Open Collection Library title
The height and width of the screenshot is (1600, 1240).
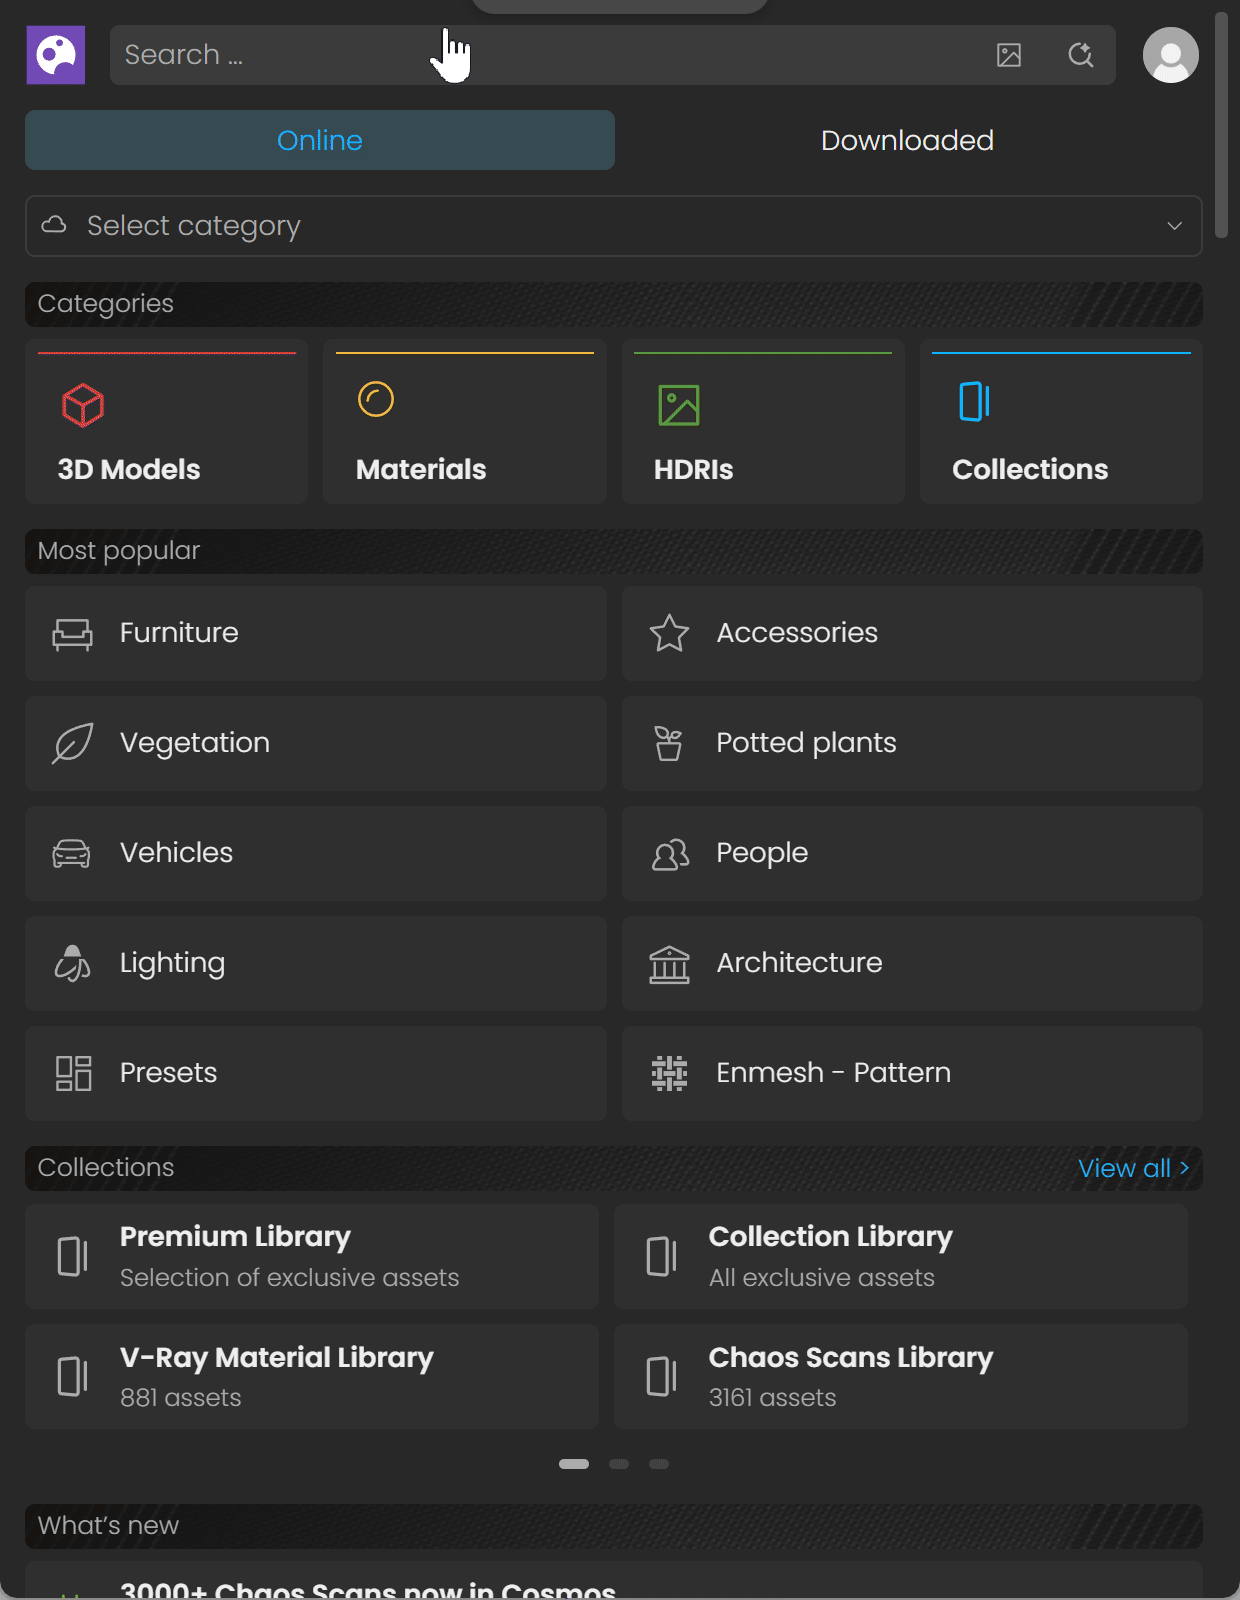[830, 1237]
